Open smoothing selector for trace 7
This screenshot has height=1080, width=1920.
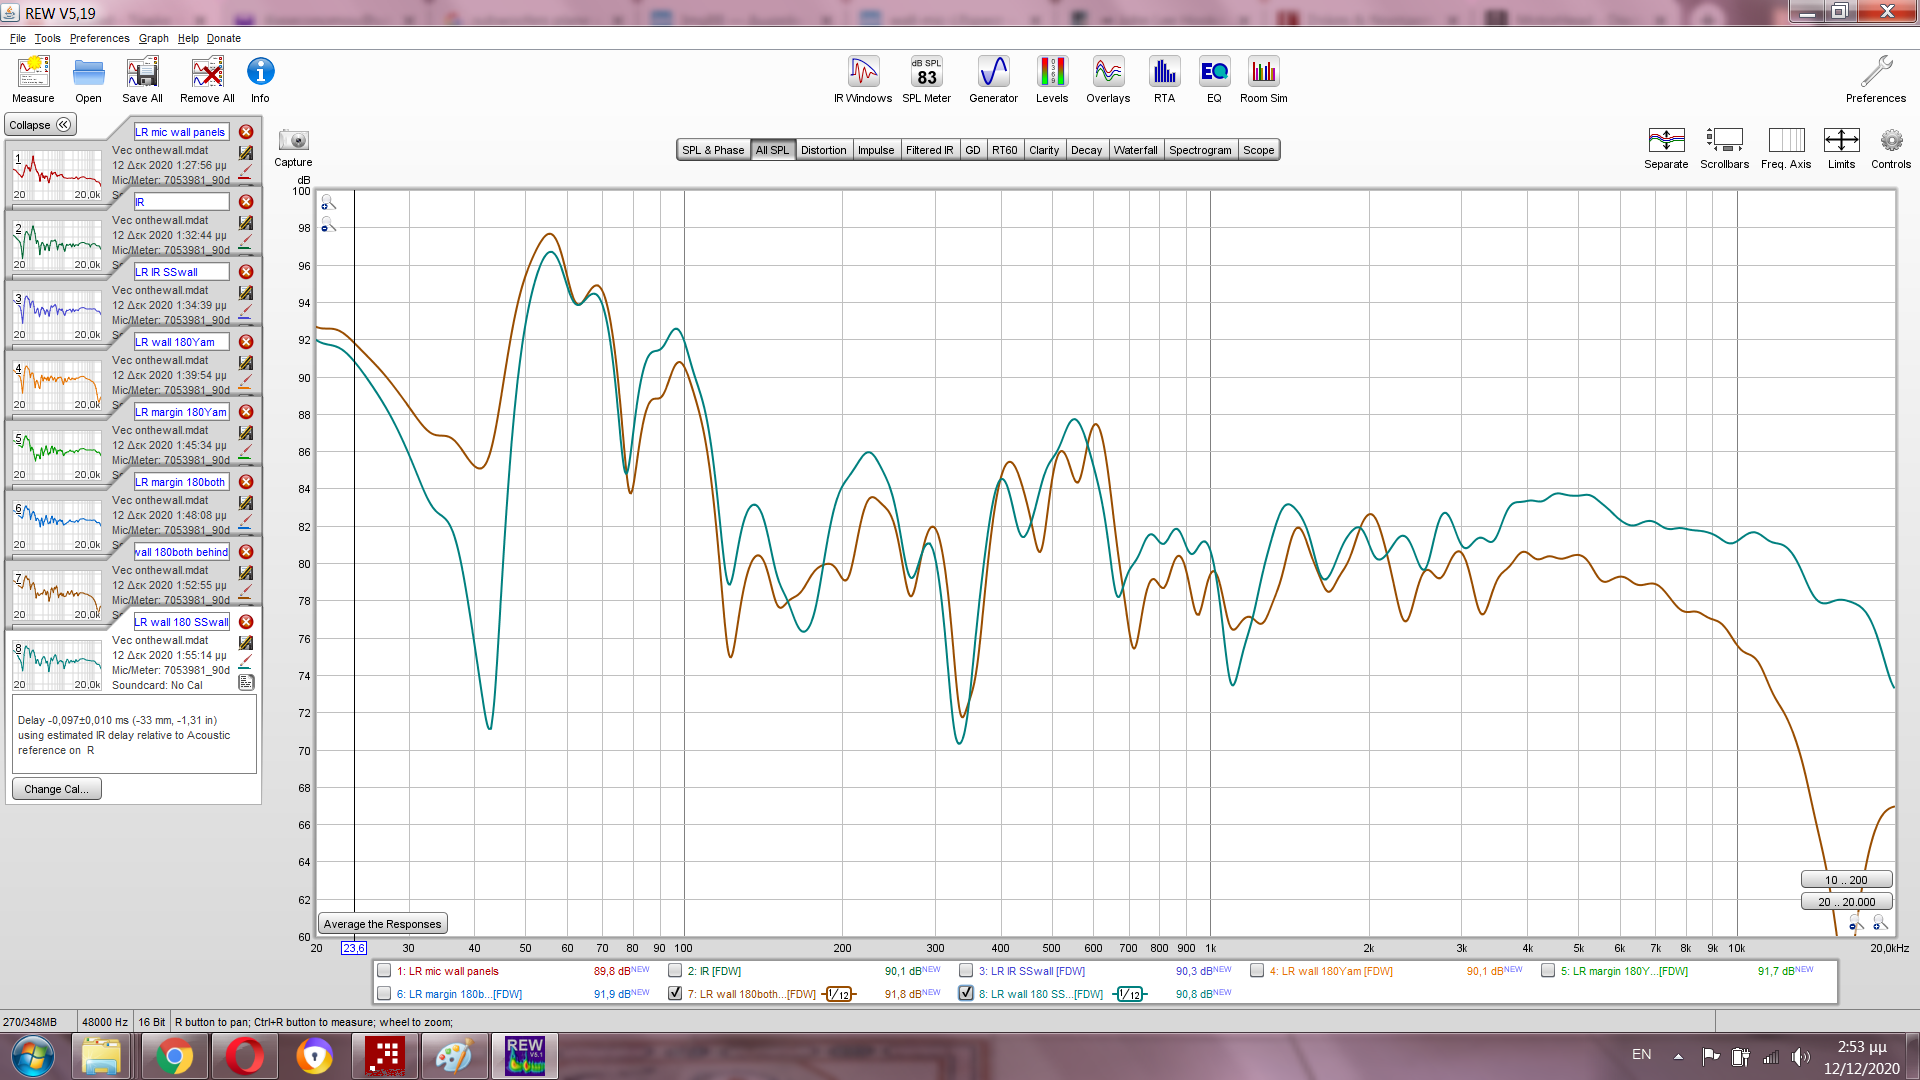coord(839,994)
